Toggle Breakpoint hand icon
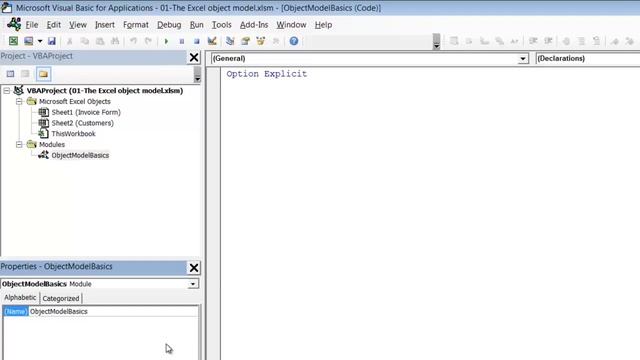The height and width of the screenshot is (360, 640). (566, 41)
